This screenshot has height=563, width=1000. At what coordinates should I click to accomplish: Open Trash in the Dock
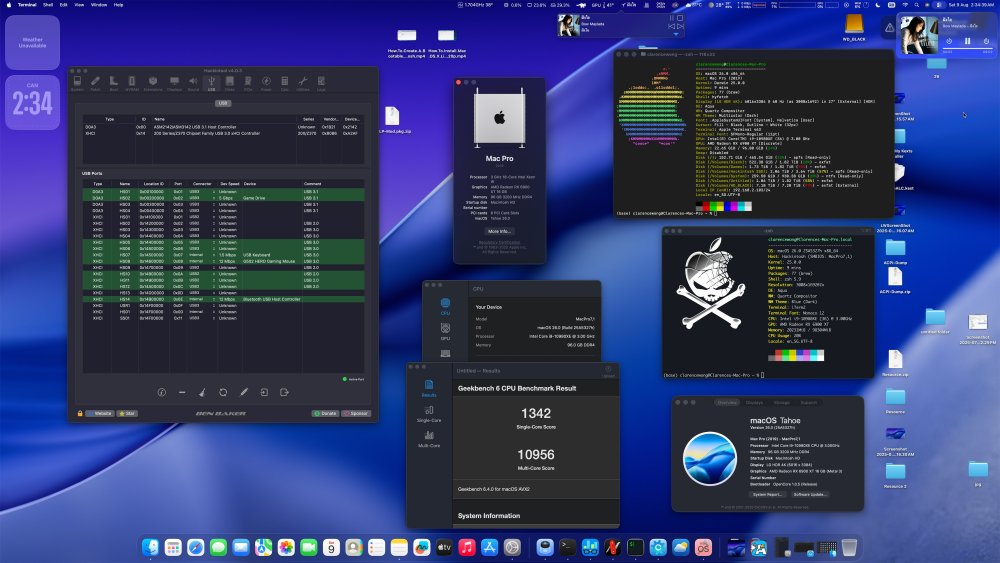click(849, 546)
